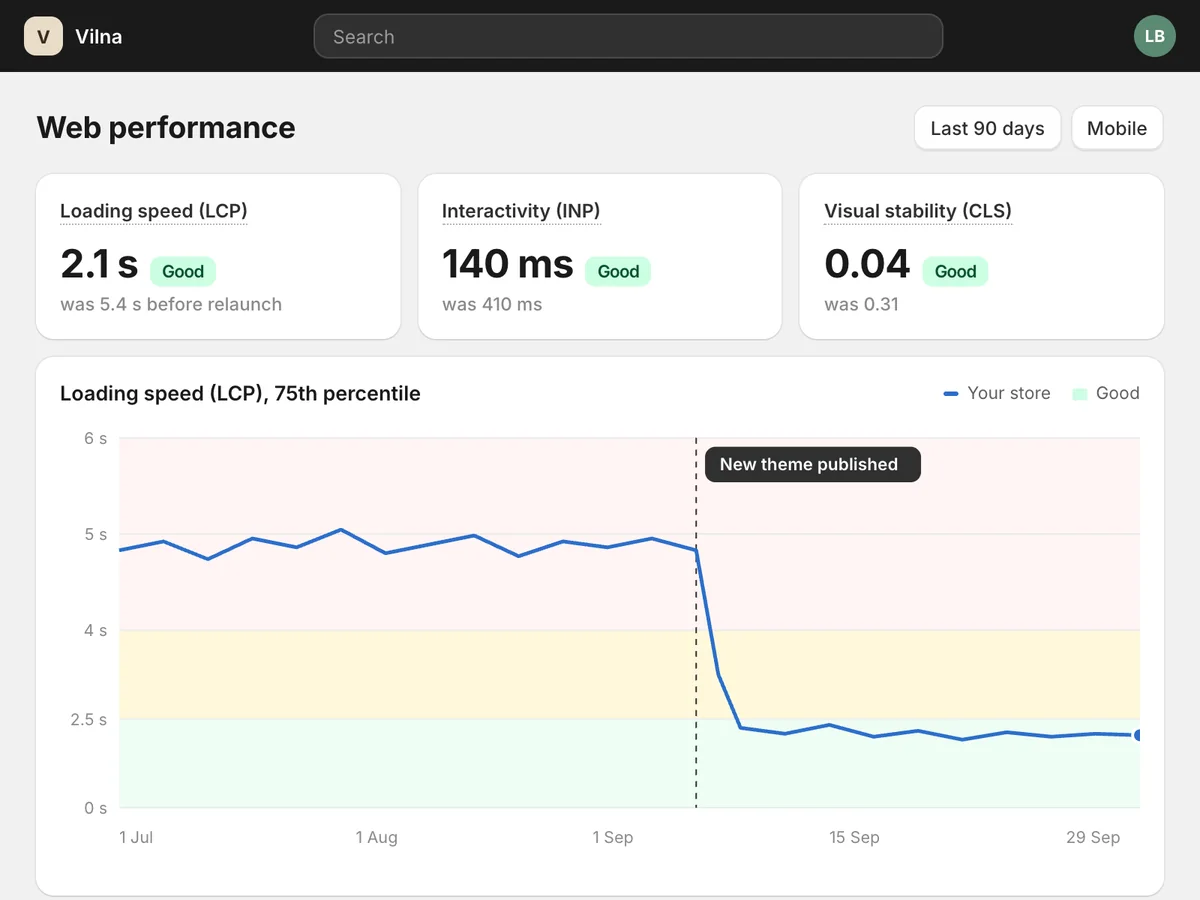Screen dimensions: 1200x900
Task: Click the latest data point on the chart
Action: click(x=1138, y=735)
